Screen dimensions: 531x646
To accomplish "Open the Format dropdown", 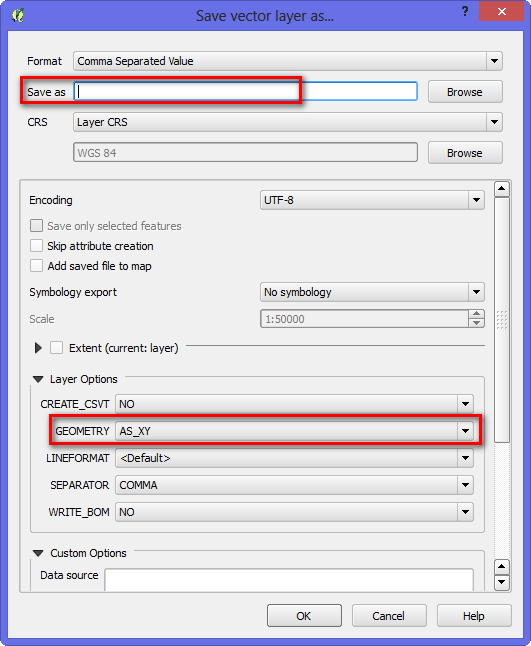I will [288, 61].
